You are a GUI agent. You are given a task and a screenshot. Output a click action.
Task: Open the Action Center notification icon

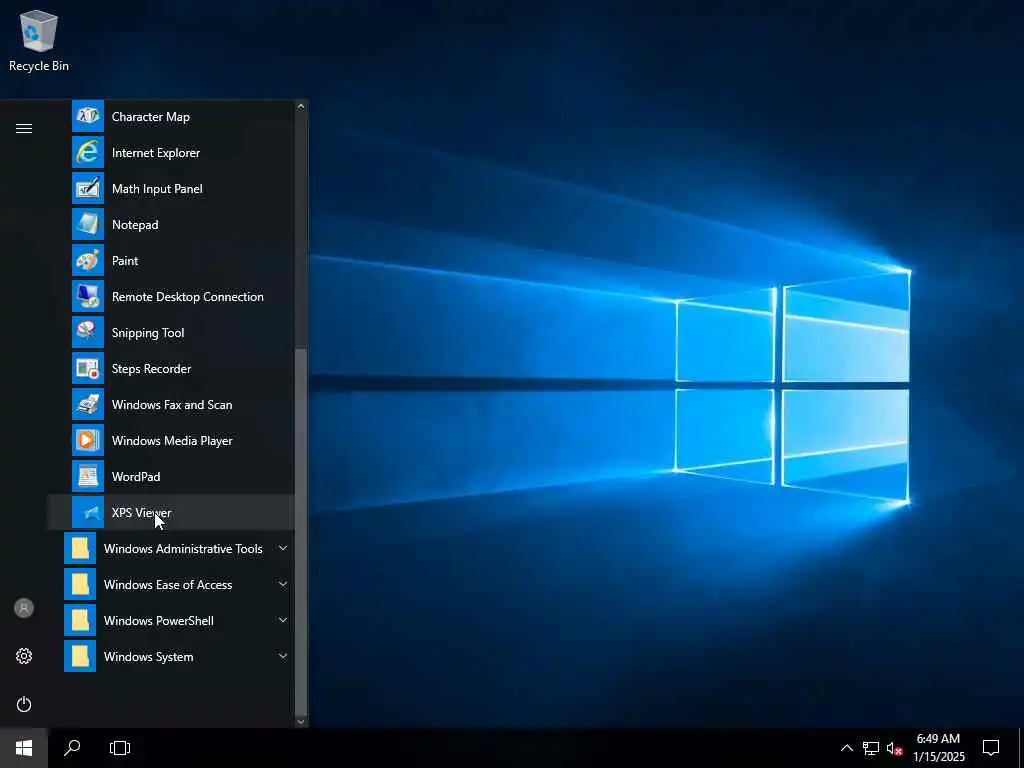(x=991, y=748)
